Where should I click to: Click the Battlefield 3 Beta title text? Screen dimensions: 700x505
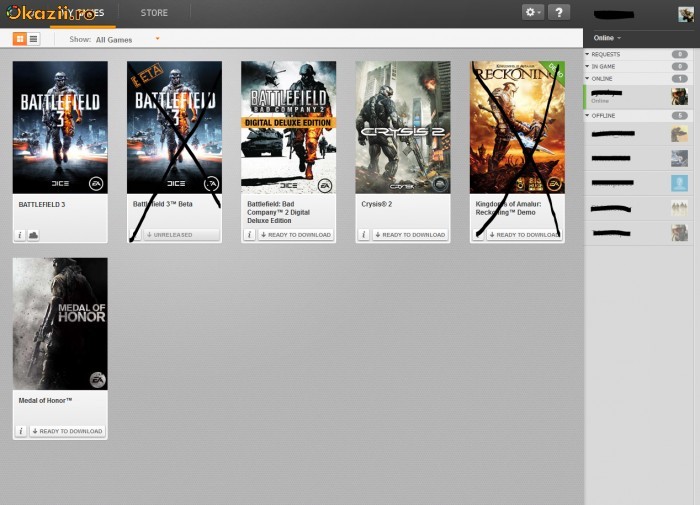(x=162, y=204)
